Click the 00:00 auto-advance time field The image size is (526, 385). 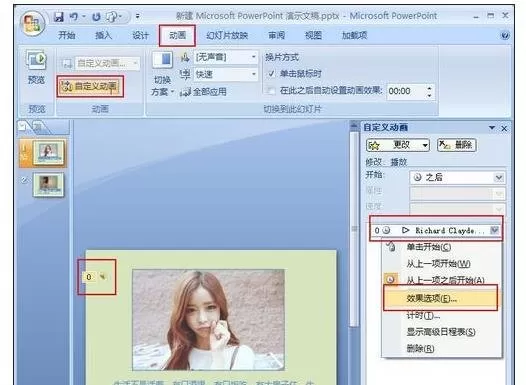pyautogui.click(x=406, y=91)
